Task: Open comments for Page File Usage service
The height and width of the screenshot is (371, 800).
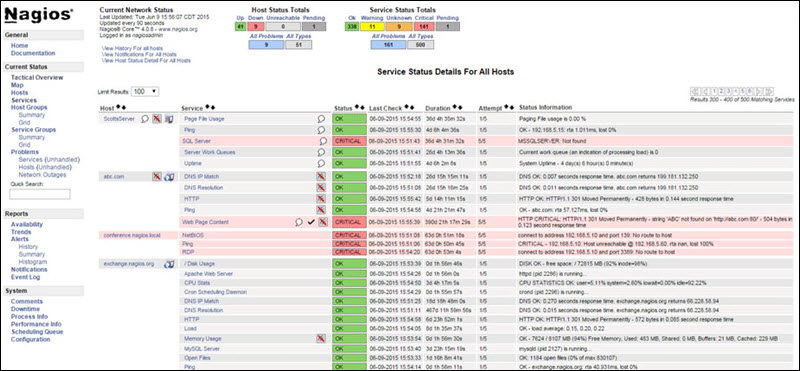Action: click(321, 118)
